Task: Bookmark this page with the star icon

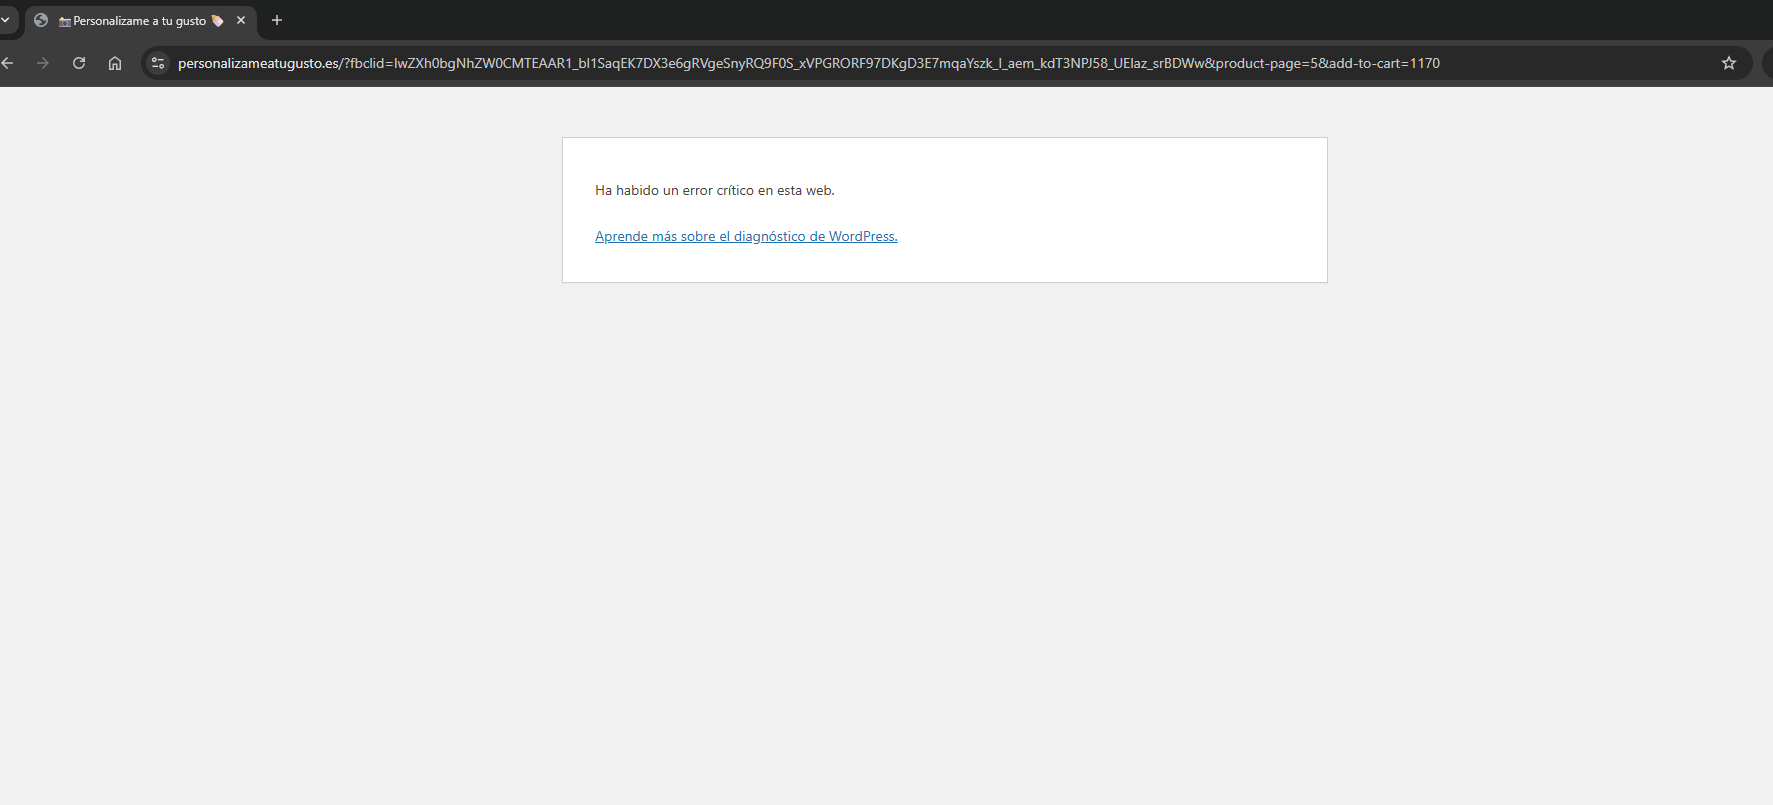Action: point(1729,63)
